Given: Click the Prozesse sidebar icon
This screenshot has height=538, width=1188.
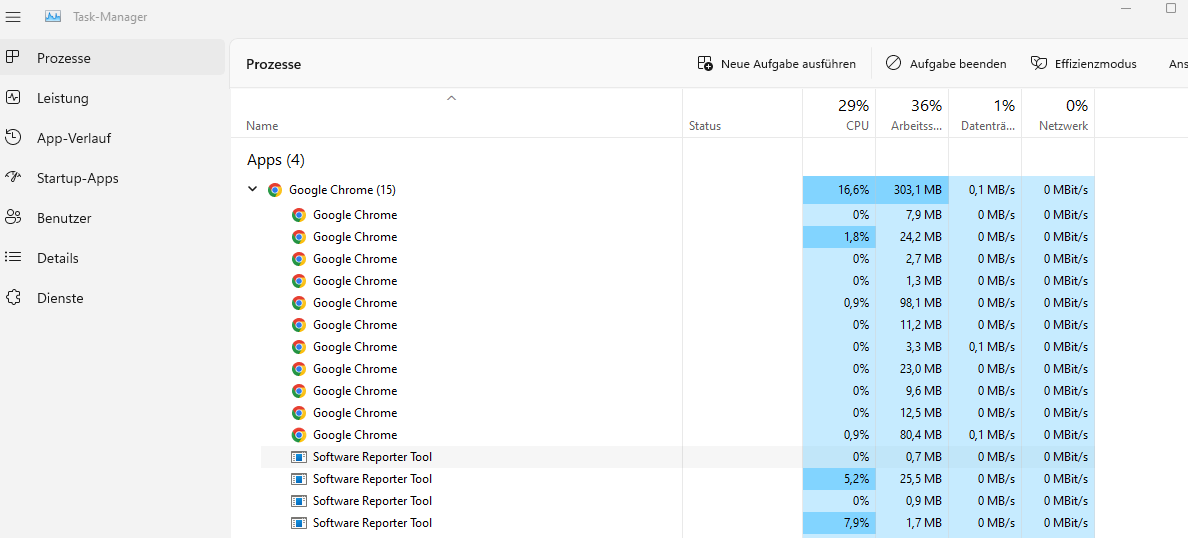Looking at the screenshot, I should coord(13,58).
